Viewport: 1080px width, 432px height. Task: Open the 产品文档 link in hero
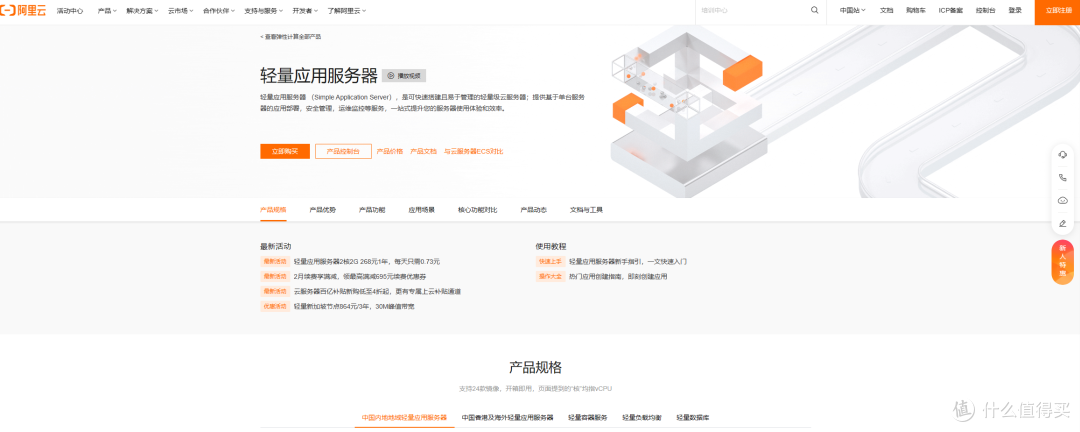424,151
